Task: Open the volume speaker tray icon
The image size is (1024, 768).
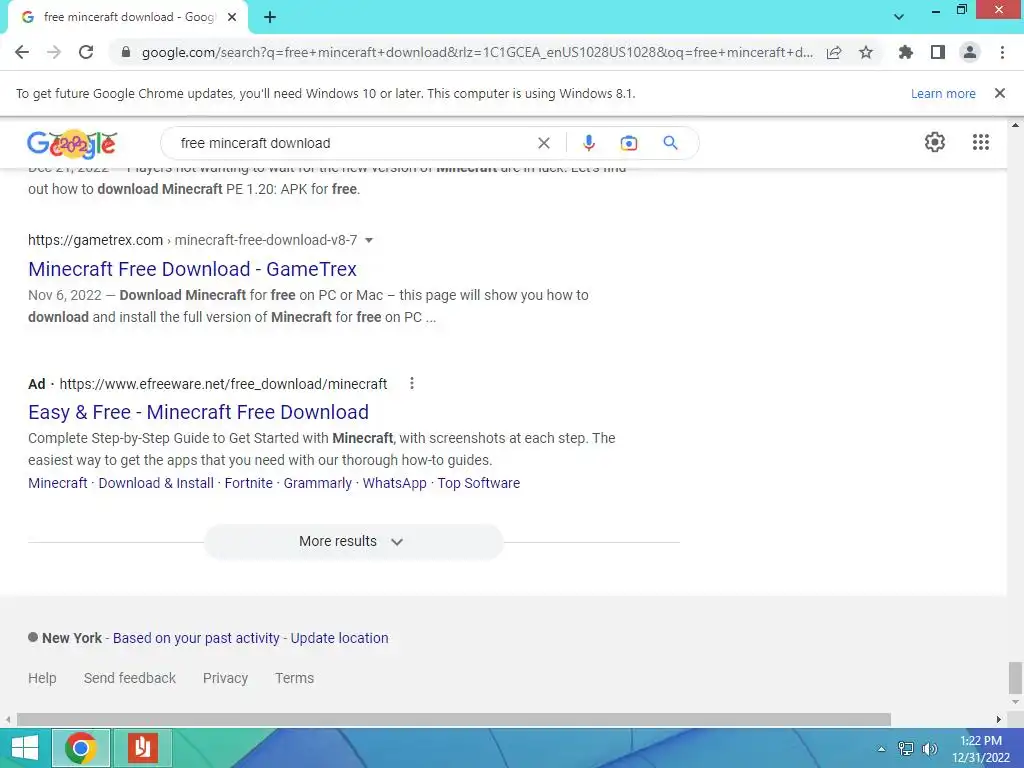Action: click(x=929, y=748)
